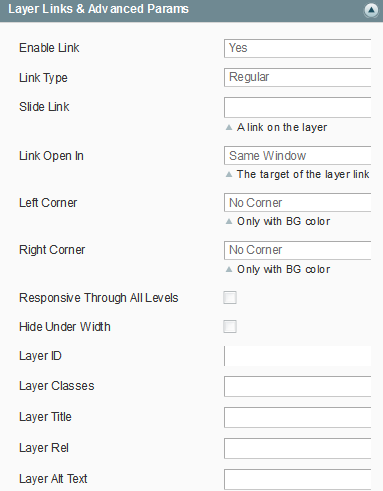
Task: Open the Link Open In dropdown
Action: (297, 156)
